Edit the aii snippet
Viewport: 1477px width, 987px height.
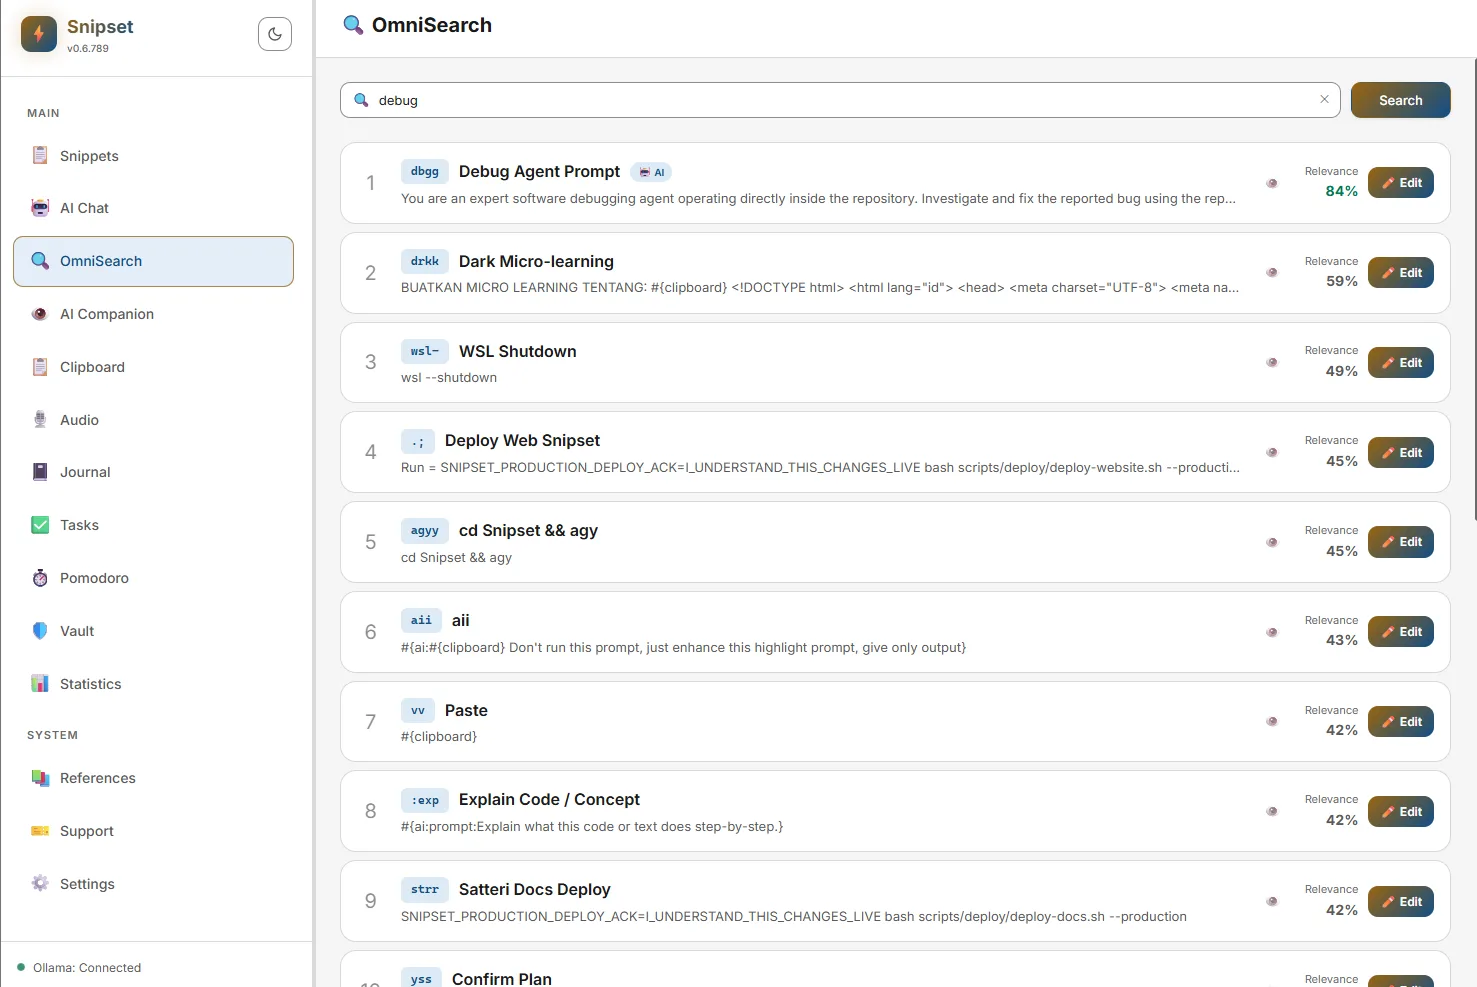(x=1401, y=632)
